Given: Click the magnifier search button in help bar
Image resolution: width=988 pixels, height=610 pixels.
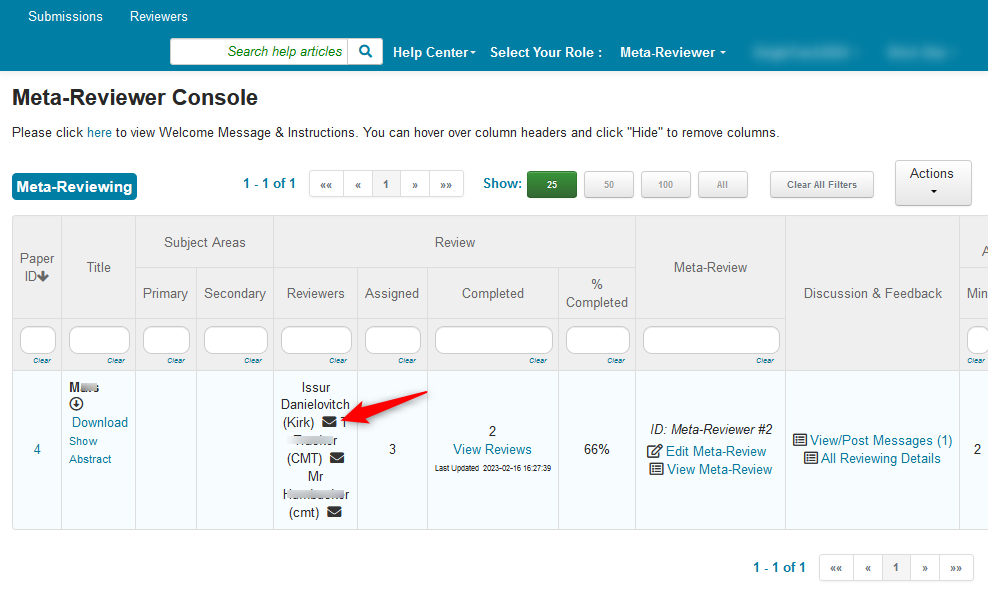Looking at the screenshot, I should [365, 52].
